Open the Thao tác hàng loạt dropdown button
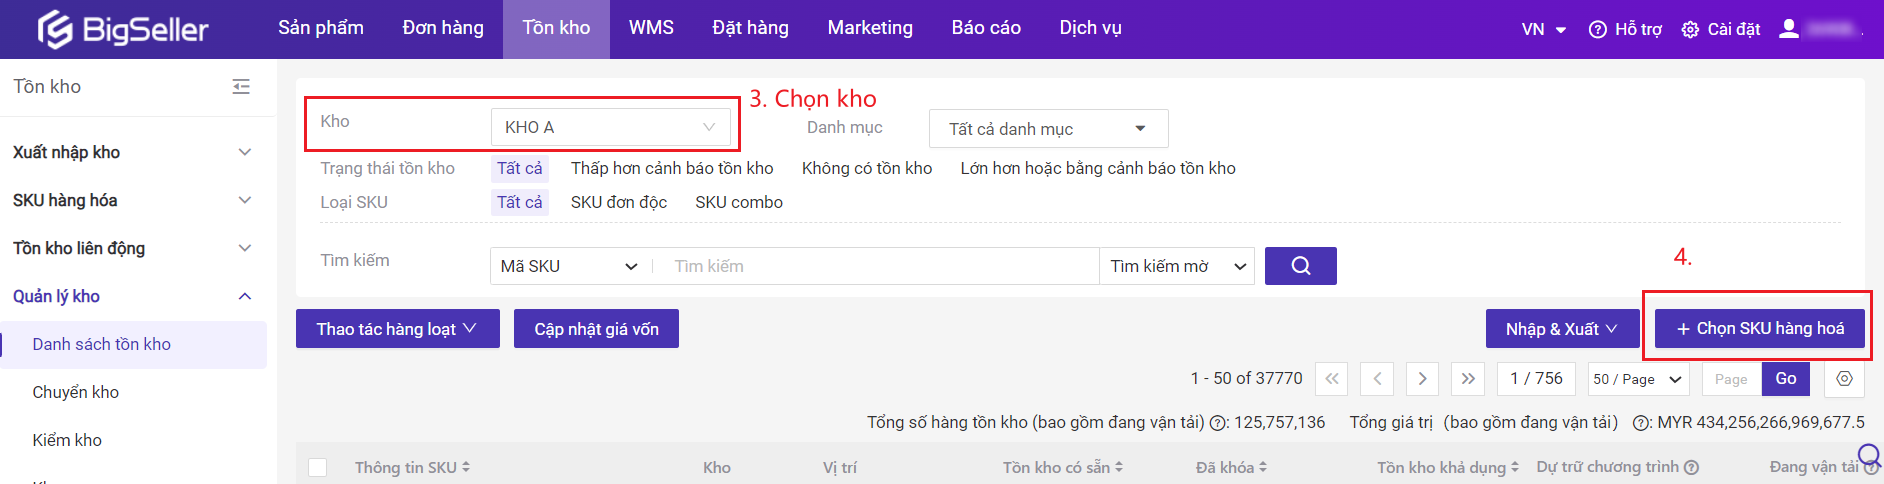This screenshot has height=484, width=1884. (x=398, y=329)
